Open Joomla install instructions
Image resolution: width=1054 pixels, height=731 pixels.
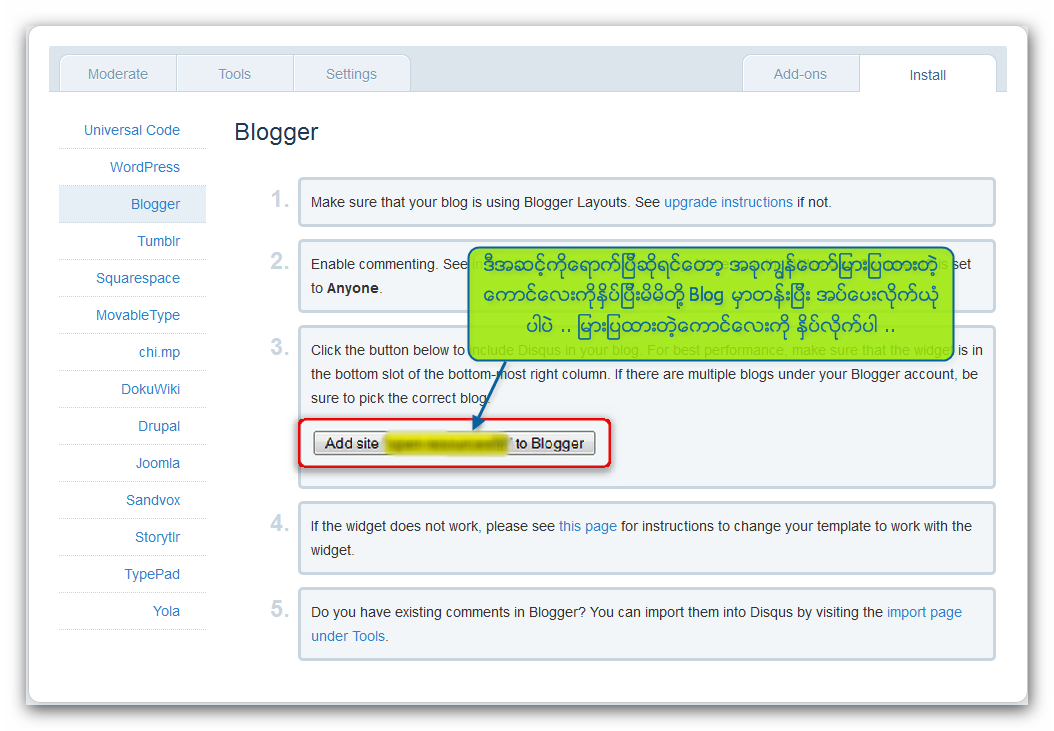coord(158,463)
